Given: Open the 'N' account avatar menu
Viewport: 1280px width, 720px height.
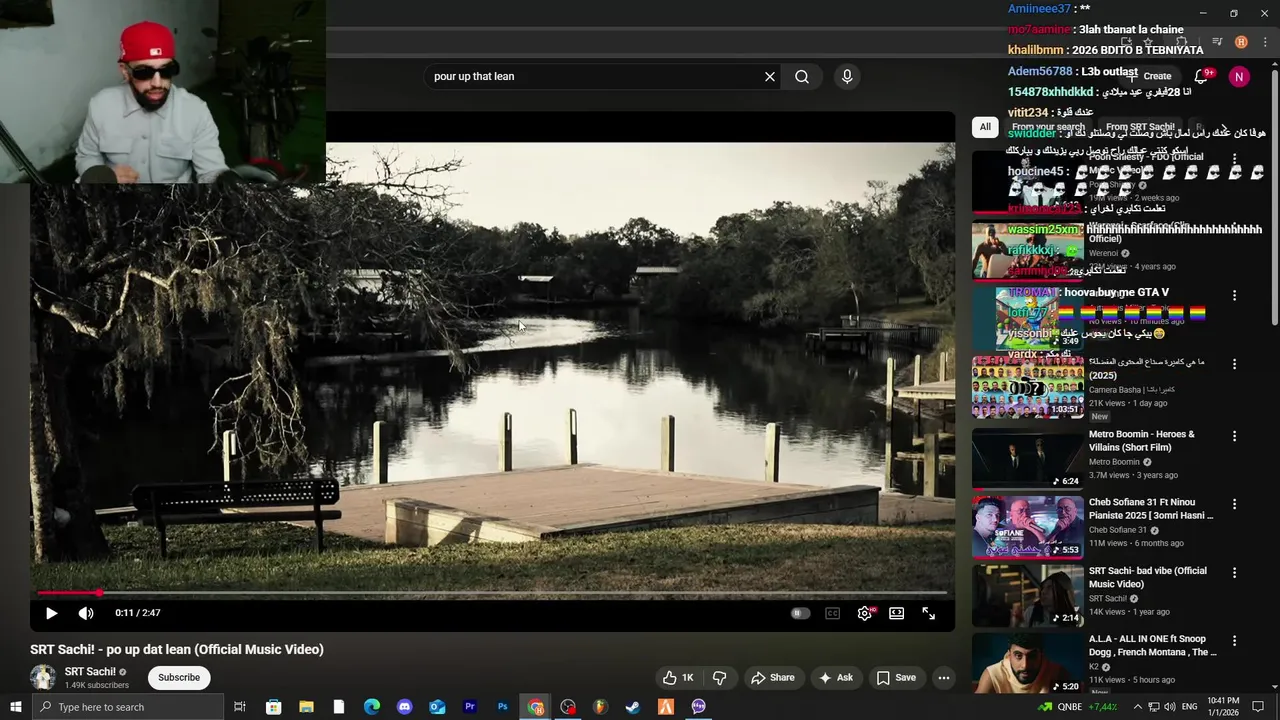Looking at the screenshot, I should point(1239,76).
